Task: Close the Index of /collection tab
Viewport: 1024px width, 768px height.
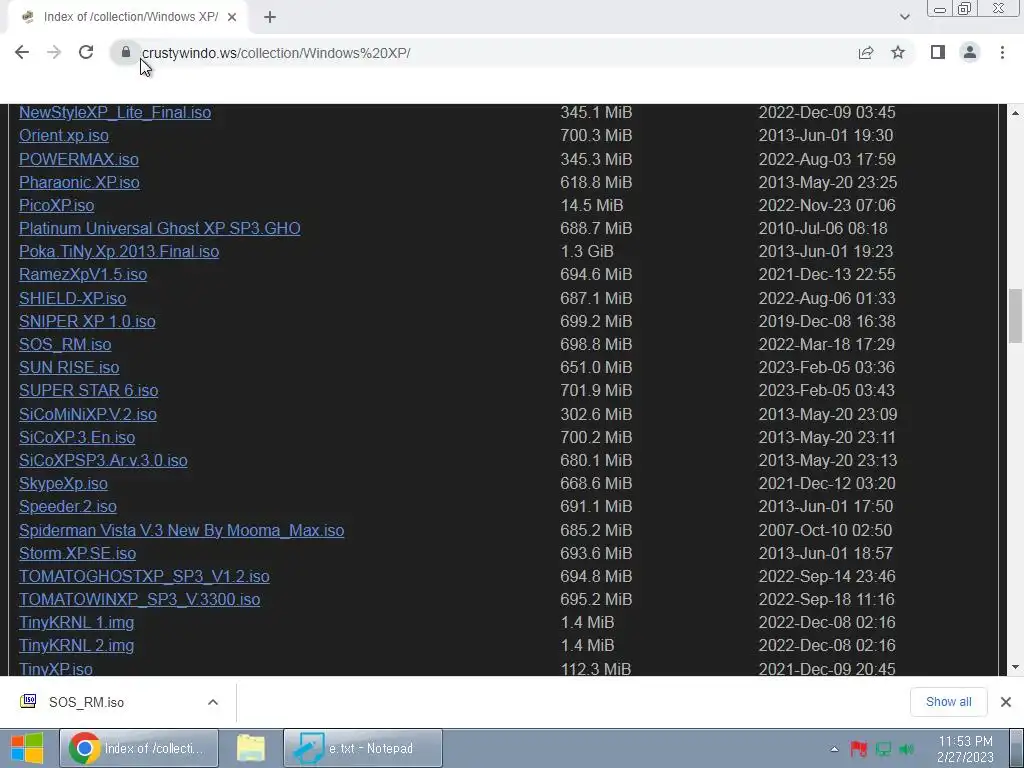Action: [232, 17]
